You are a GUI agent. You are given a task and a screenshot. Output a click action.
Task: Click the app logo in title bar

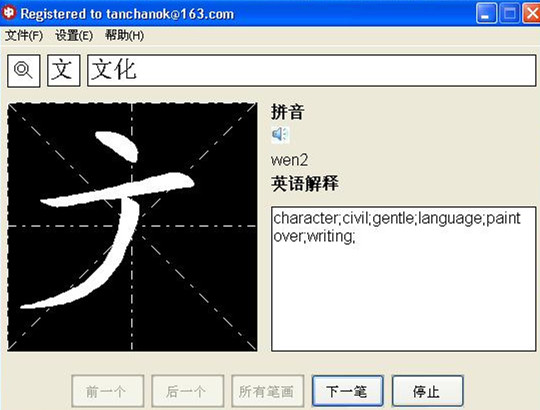click(x=9, y=12)
